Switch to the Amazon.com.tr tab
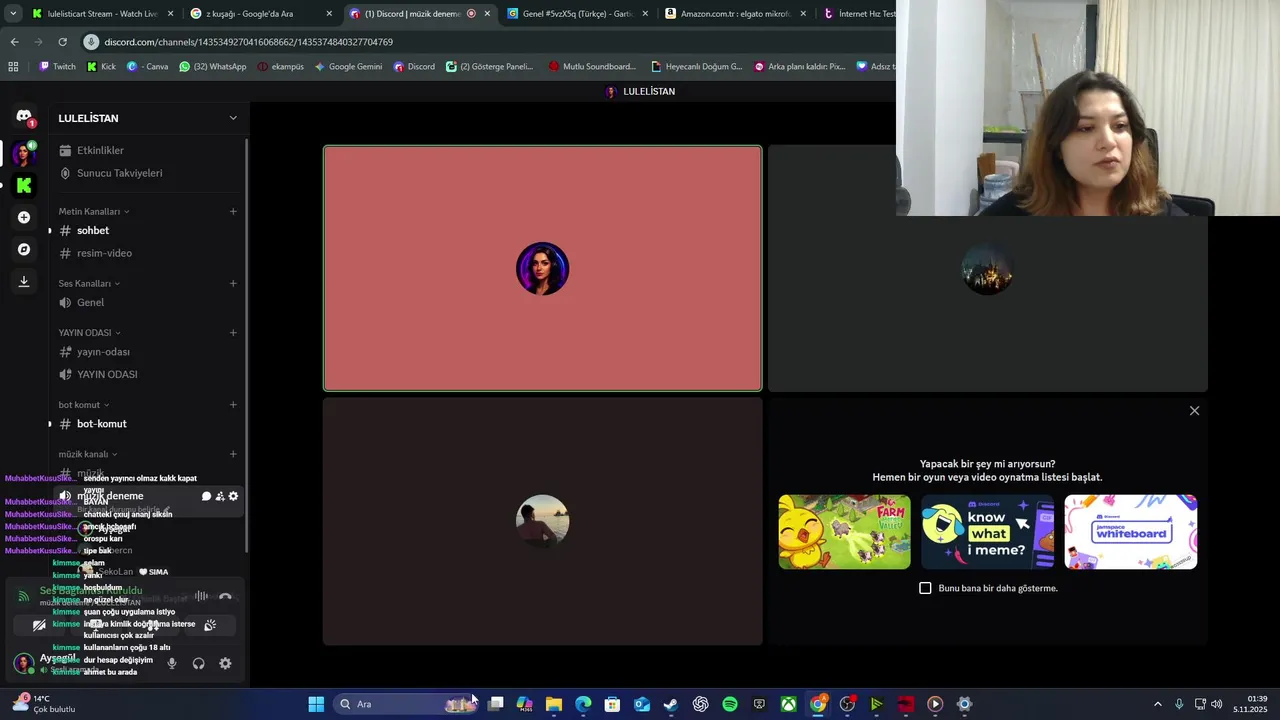 click(735, 14)
